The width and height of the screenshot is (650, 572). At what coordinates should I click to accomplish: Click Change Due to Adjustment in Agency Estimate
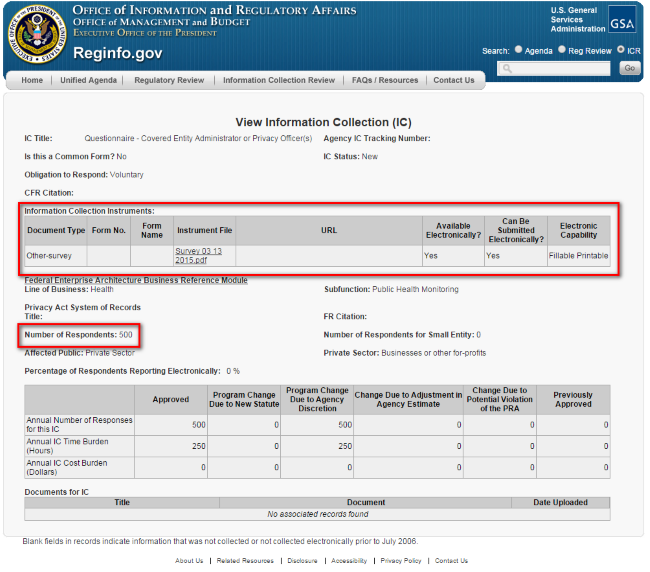point(408,399)
